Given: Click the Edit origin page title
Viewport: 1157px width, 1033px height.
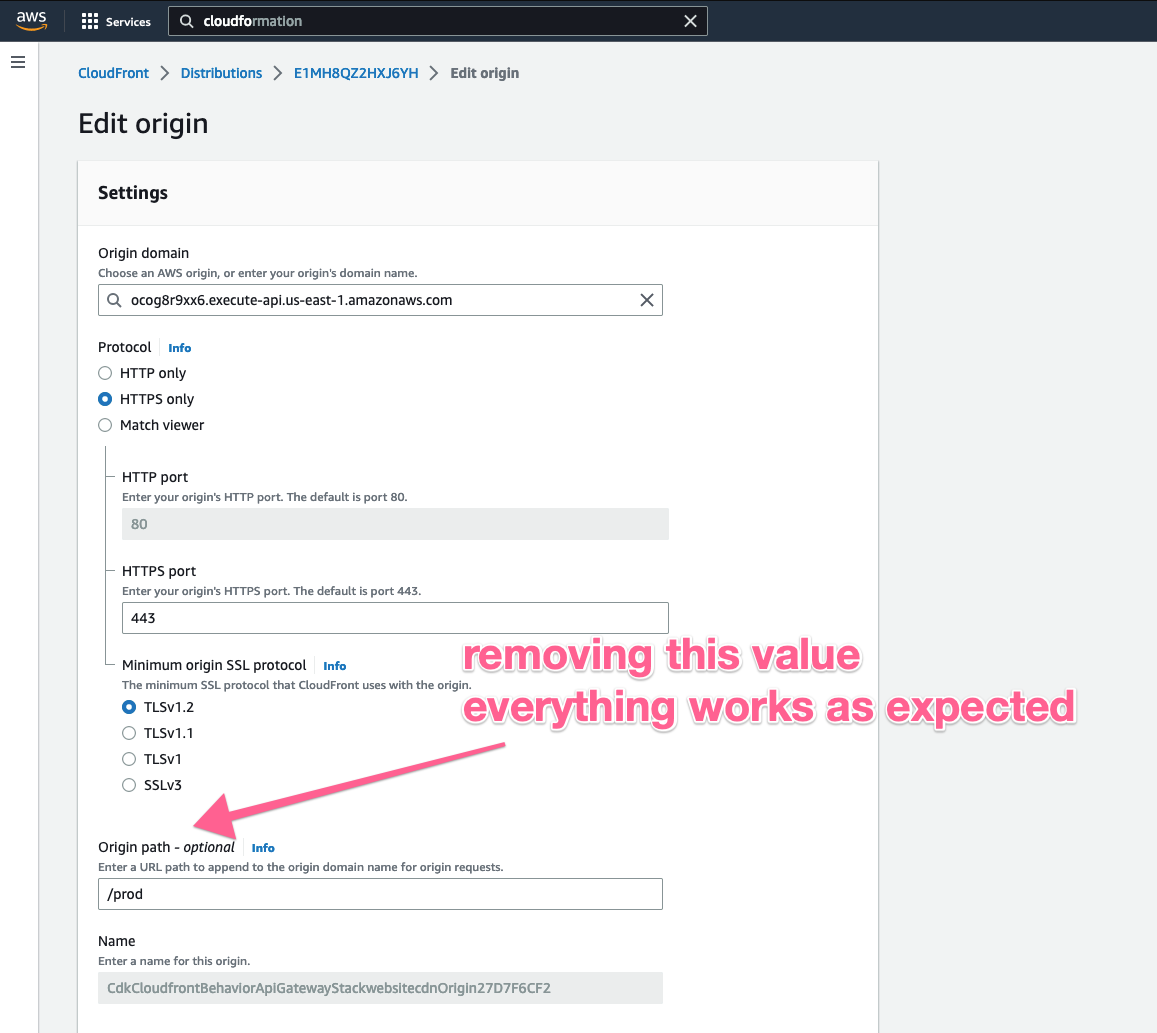Looking at the screenshot, I should pos(143,123).
